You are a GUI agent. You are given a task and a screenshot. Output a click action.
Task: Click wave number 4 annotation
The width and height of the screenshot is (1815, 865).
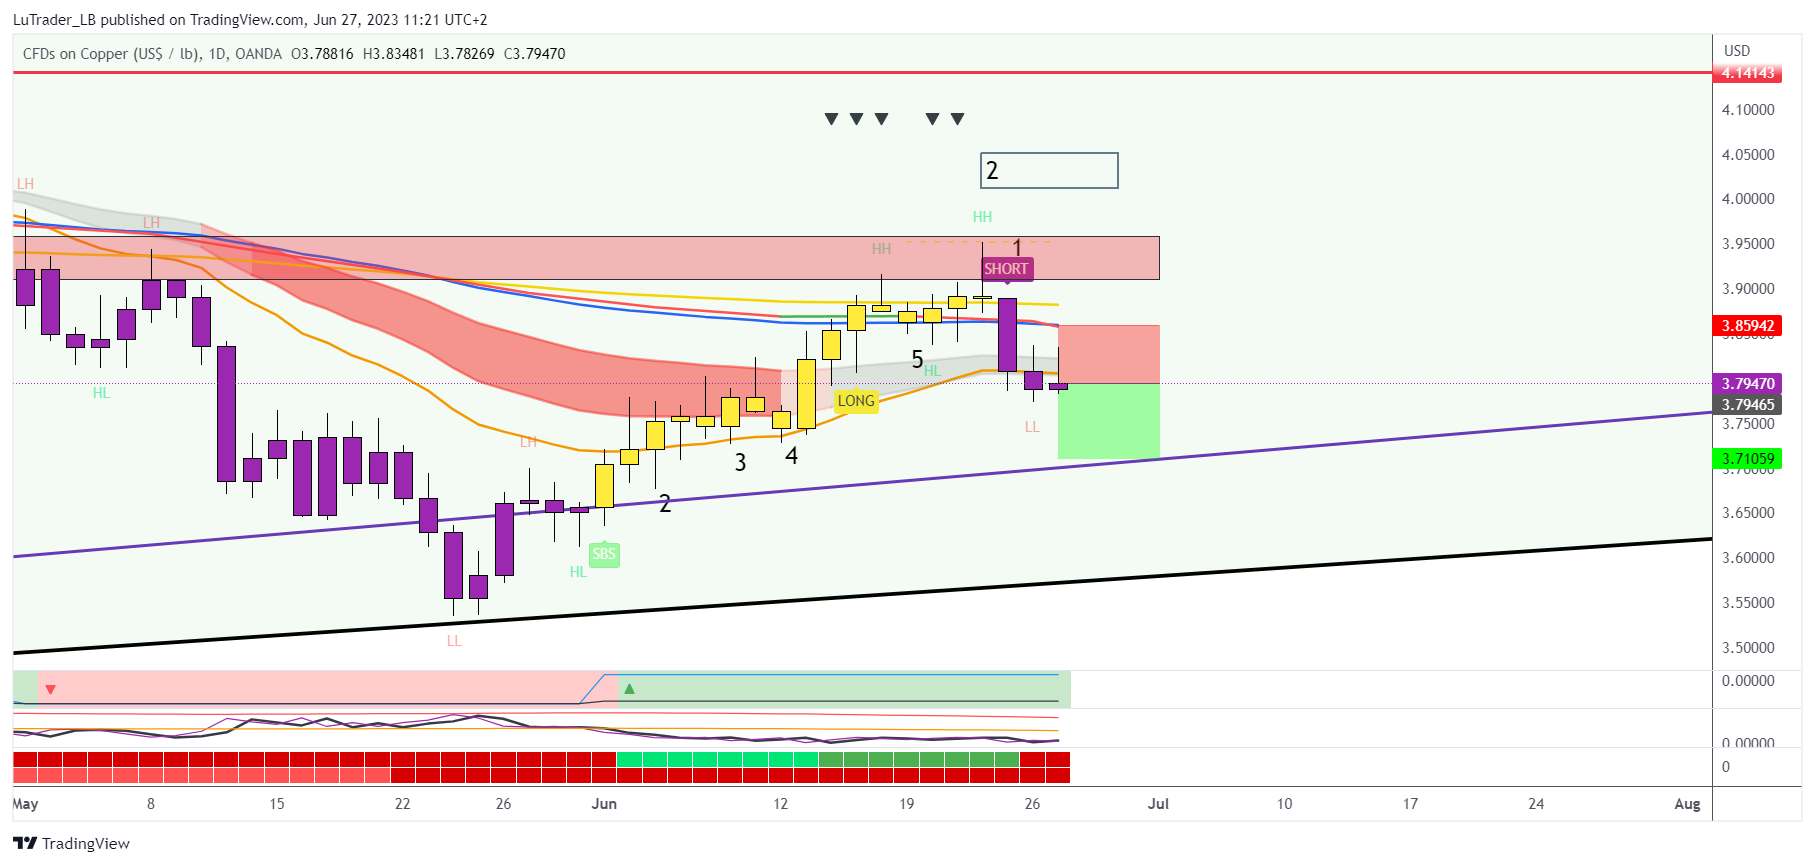(x=791, y=456)
